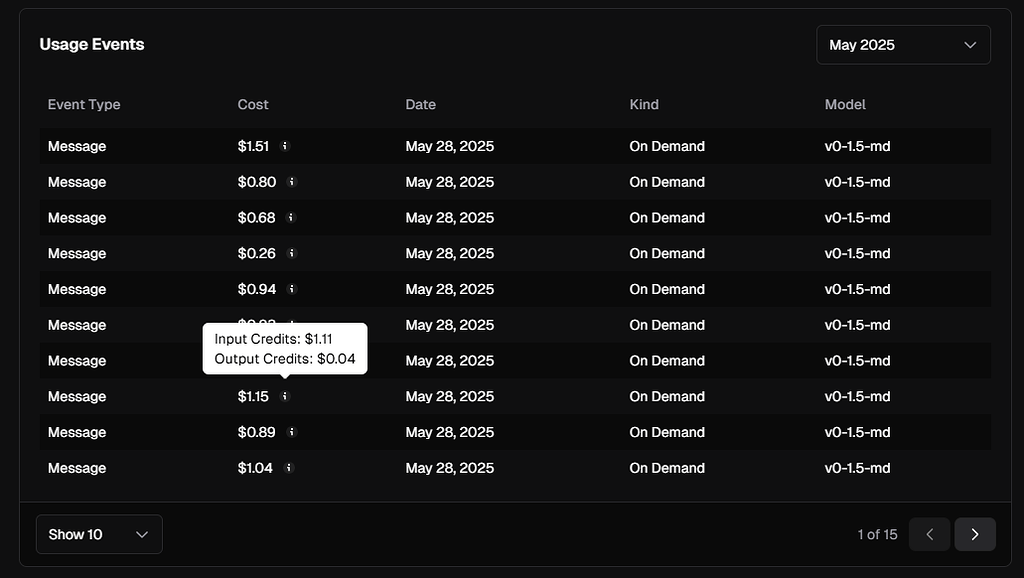Click info icon beside $1.15 cost
Screen dimensions: 1024x578
(285, 397)
